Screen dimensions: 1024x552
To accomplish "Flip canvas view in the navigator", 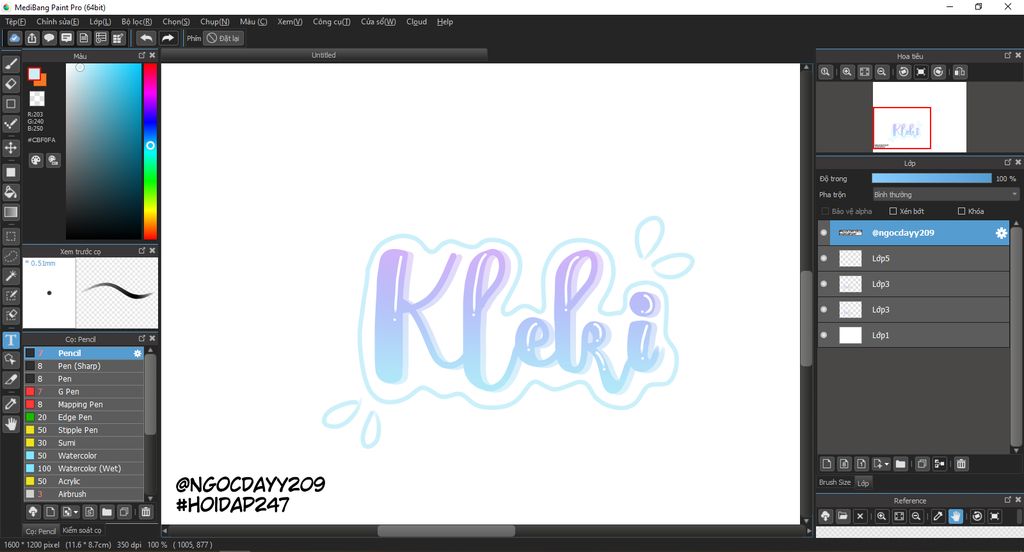I will coord(960,72).
